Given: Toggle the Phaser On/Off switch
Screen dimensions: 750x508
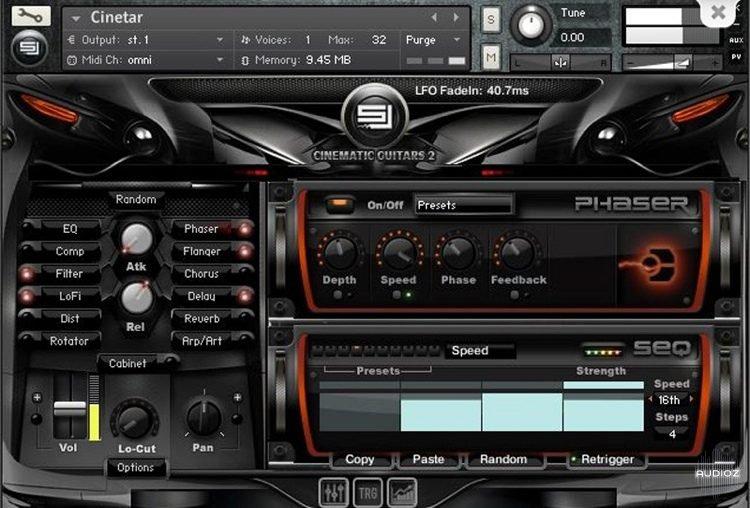Looking at the screenshot, I should tap(340, 205).
